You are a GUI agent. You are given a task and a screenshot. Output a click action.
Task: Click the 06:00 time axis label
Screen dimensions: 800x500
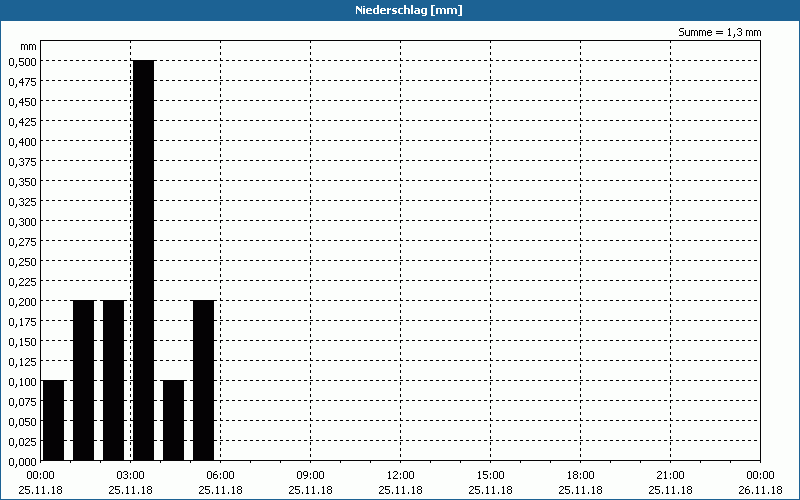pyautogui.click(x=220, y=476)
